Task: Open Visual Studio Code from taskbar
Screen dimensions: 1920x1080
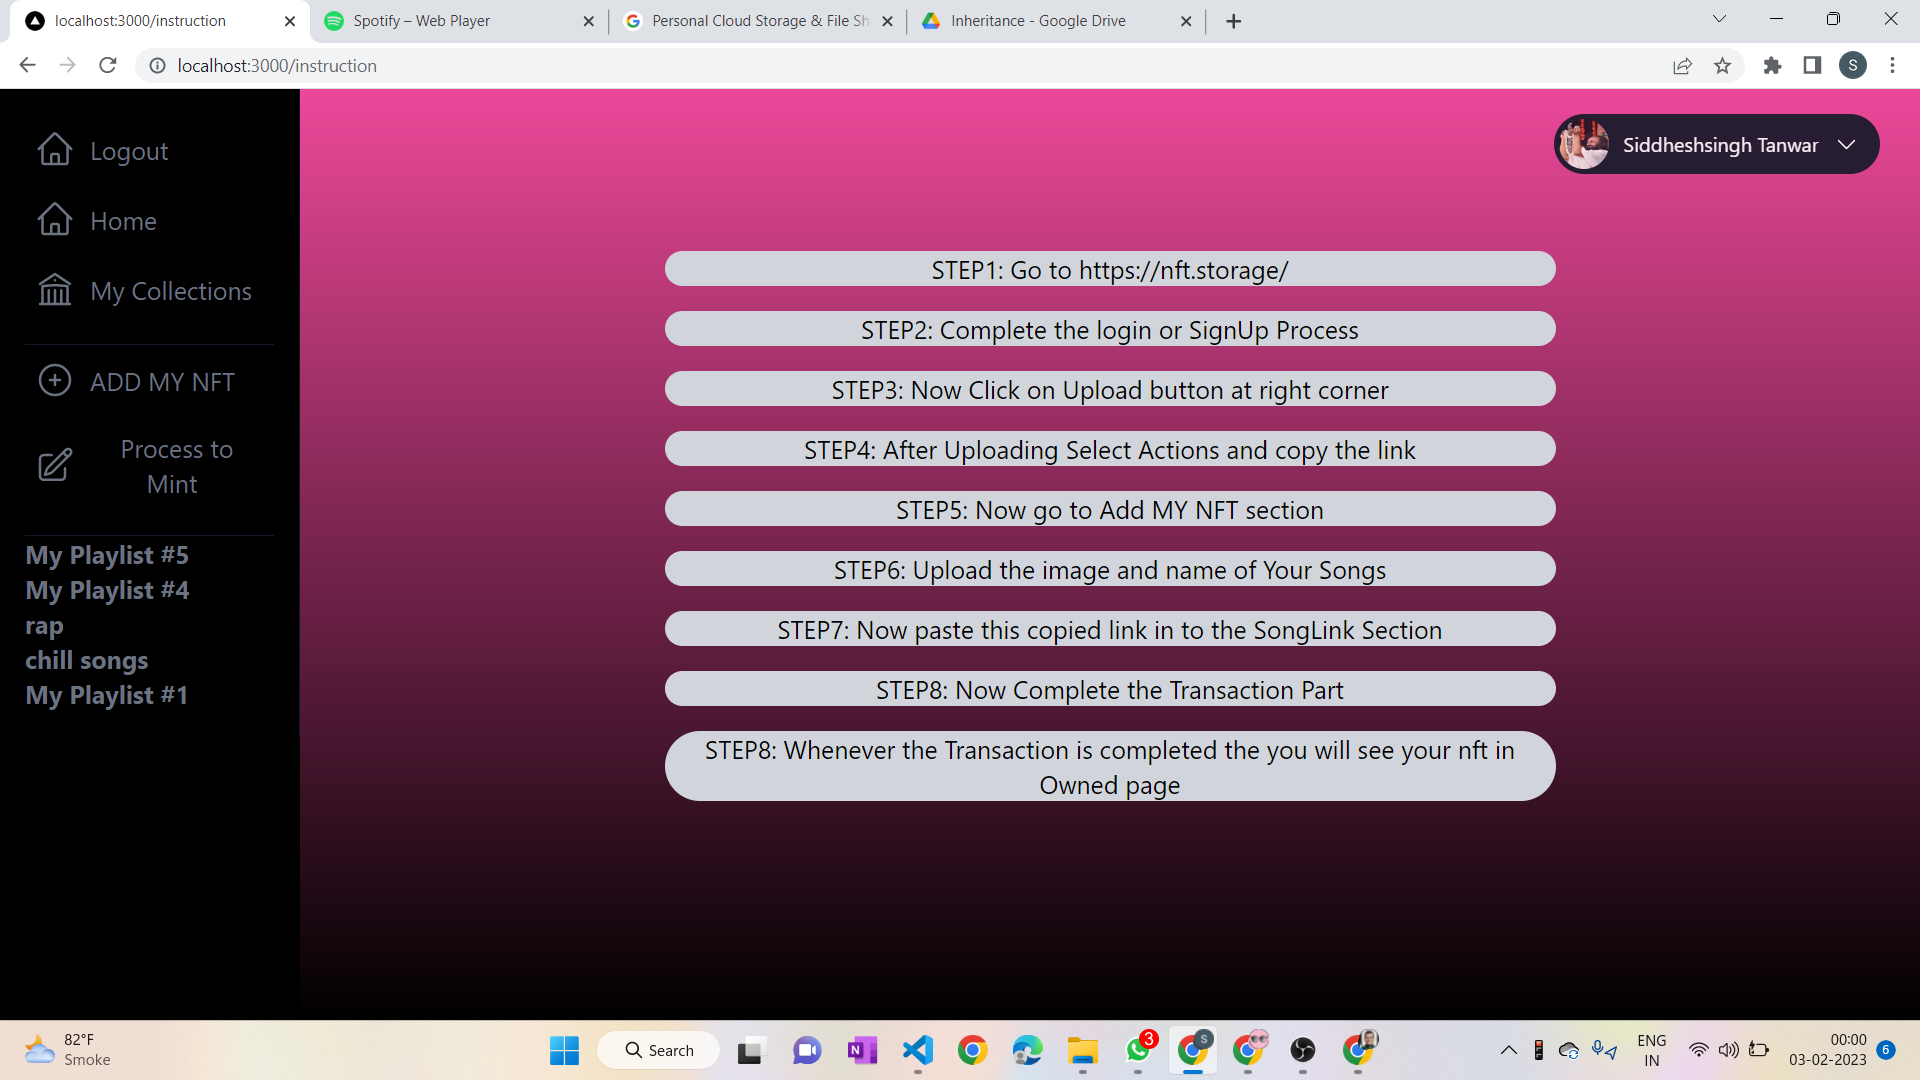Action: (917, 1050)
